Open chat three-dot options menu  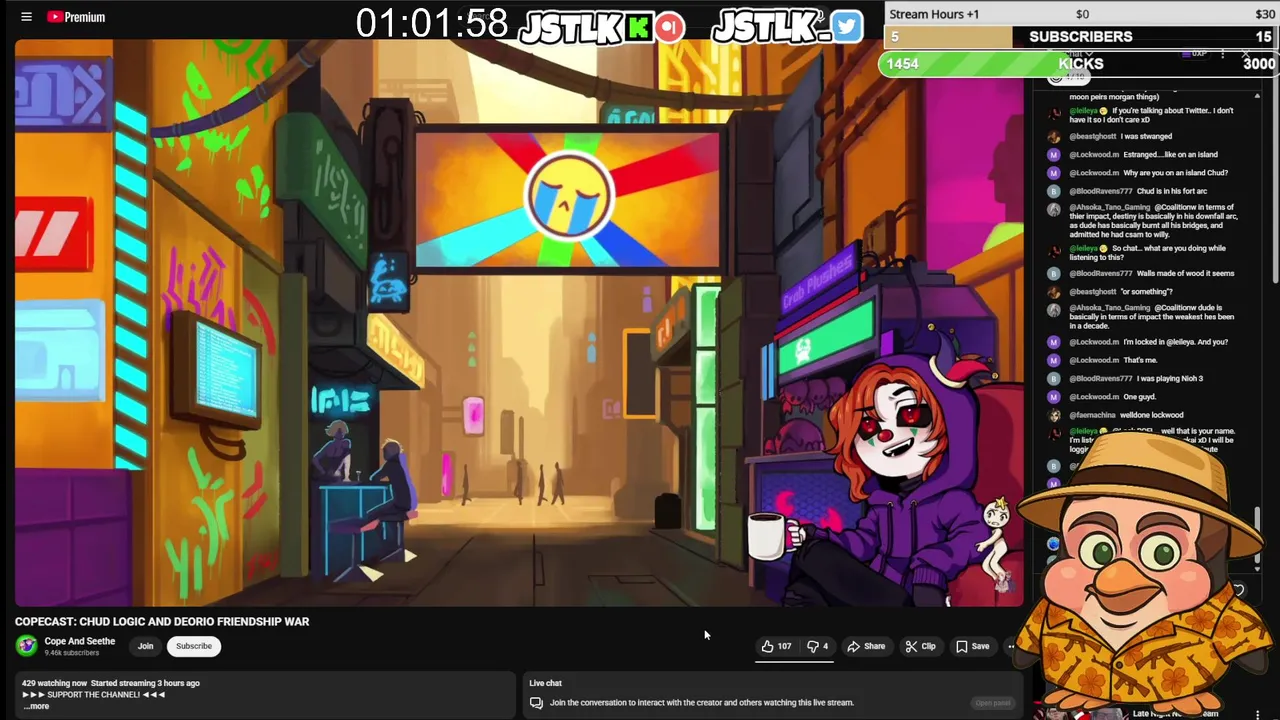pyautogui.click(x=1222, y=54)
